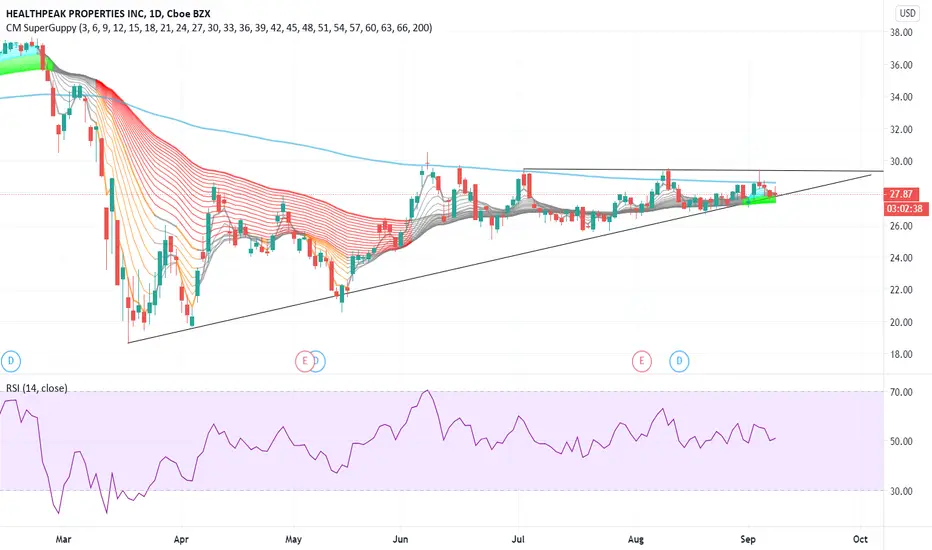Click the 18.00 price axis label

tap(900, 354)
